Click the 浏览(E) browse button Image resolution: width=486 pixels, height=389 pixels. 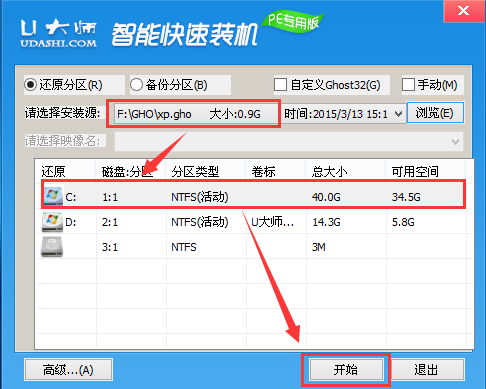click(435, 113)
